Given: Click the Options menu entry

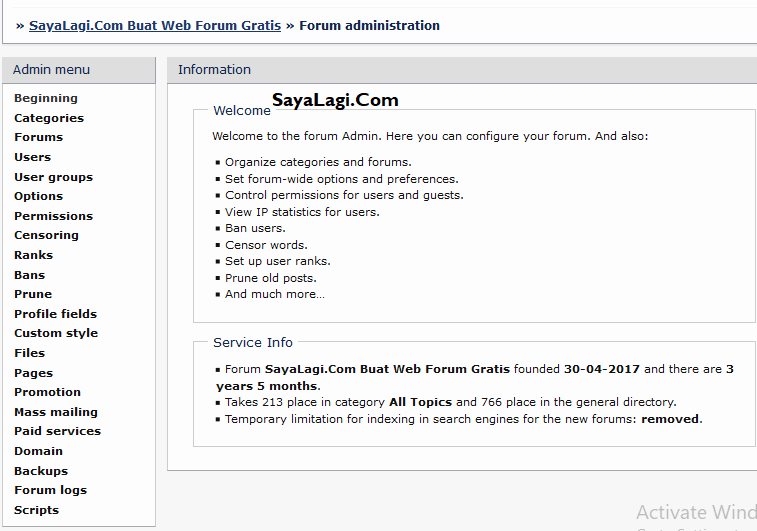Looking at the screenshot, I should point(38,196).
